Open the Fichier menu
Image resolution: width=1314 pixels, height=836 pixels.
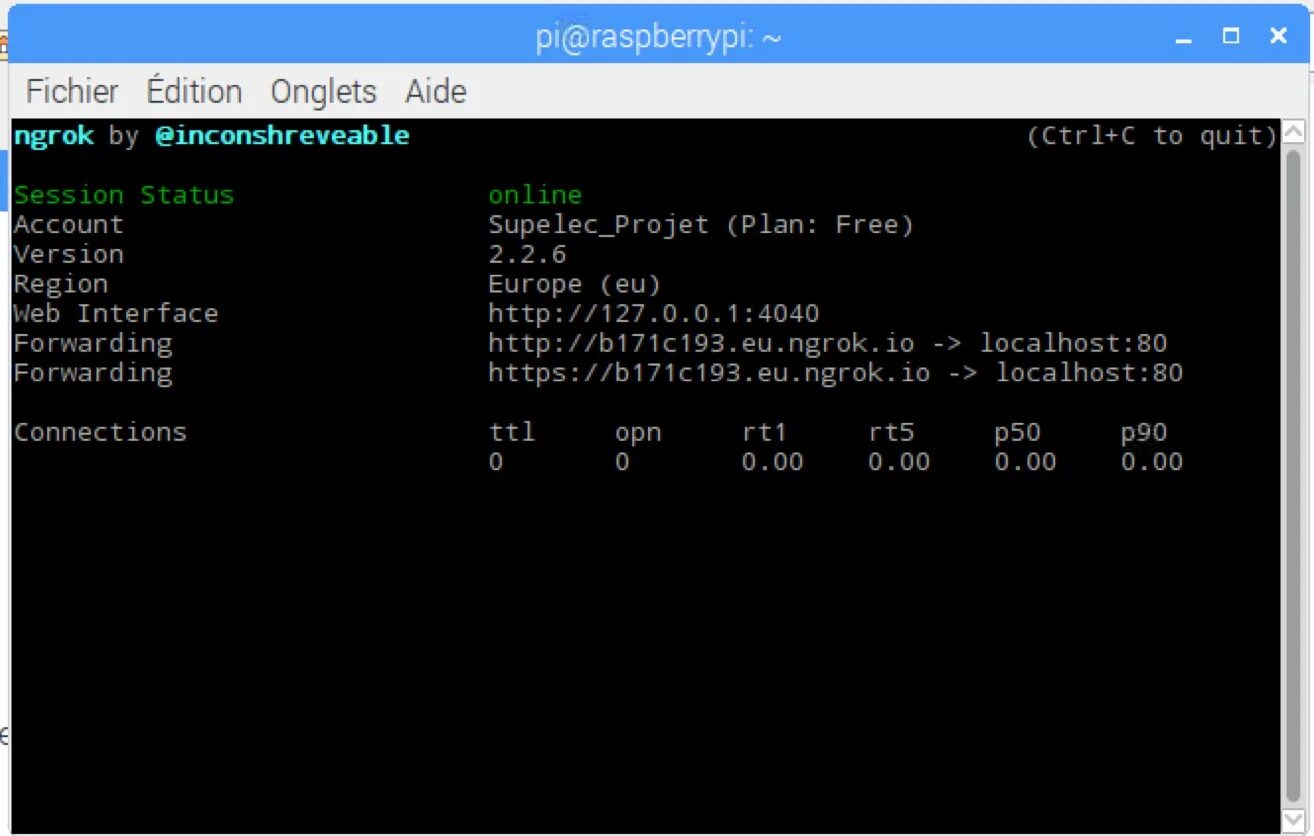(72, 91)
